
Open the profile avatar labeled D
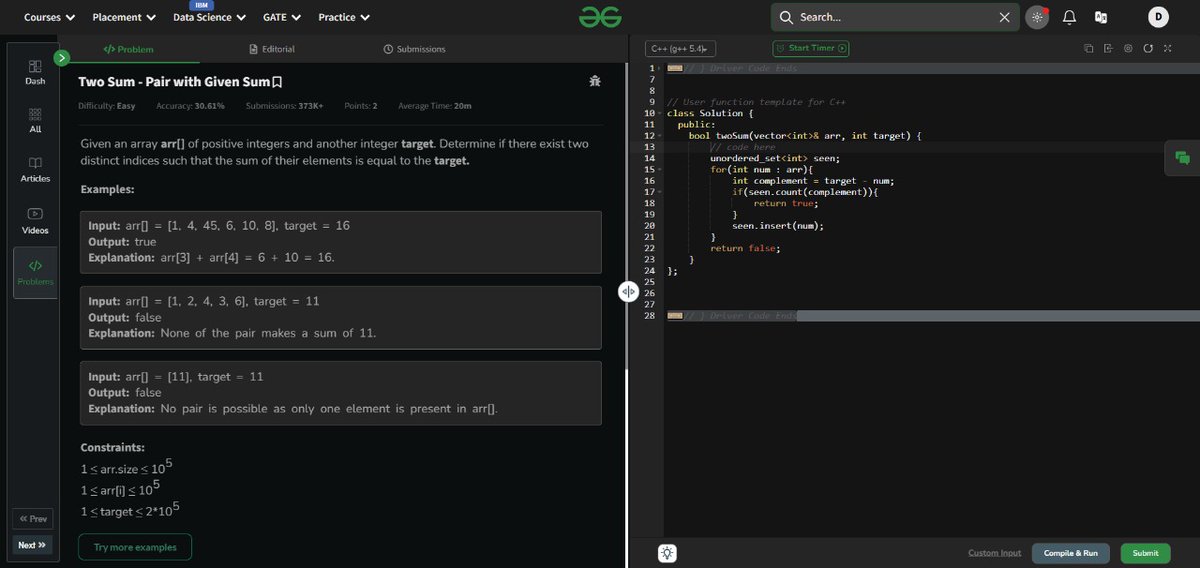(x=1158, y=17)
